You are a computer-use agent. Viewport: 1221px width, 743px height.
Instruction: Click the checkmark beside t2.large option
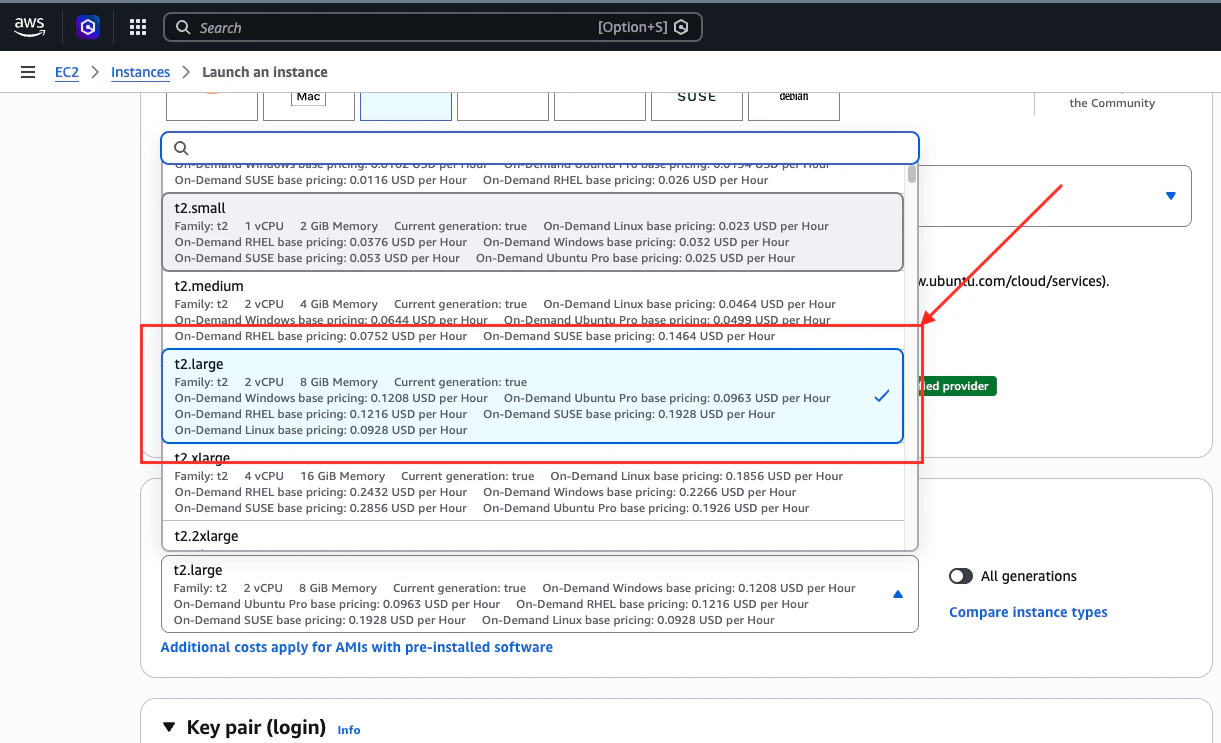[x=881, y=396]
